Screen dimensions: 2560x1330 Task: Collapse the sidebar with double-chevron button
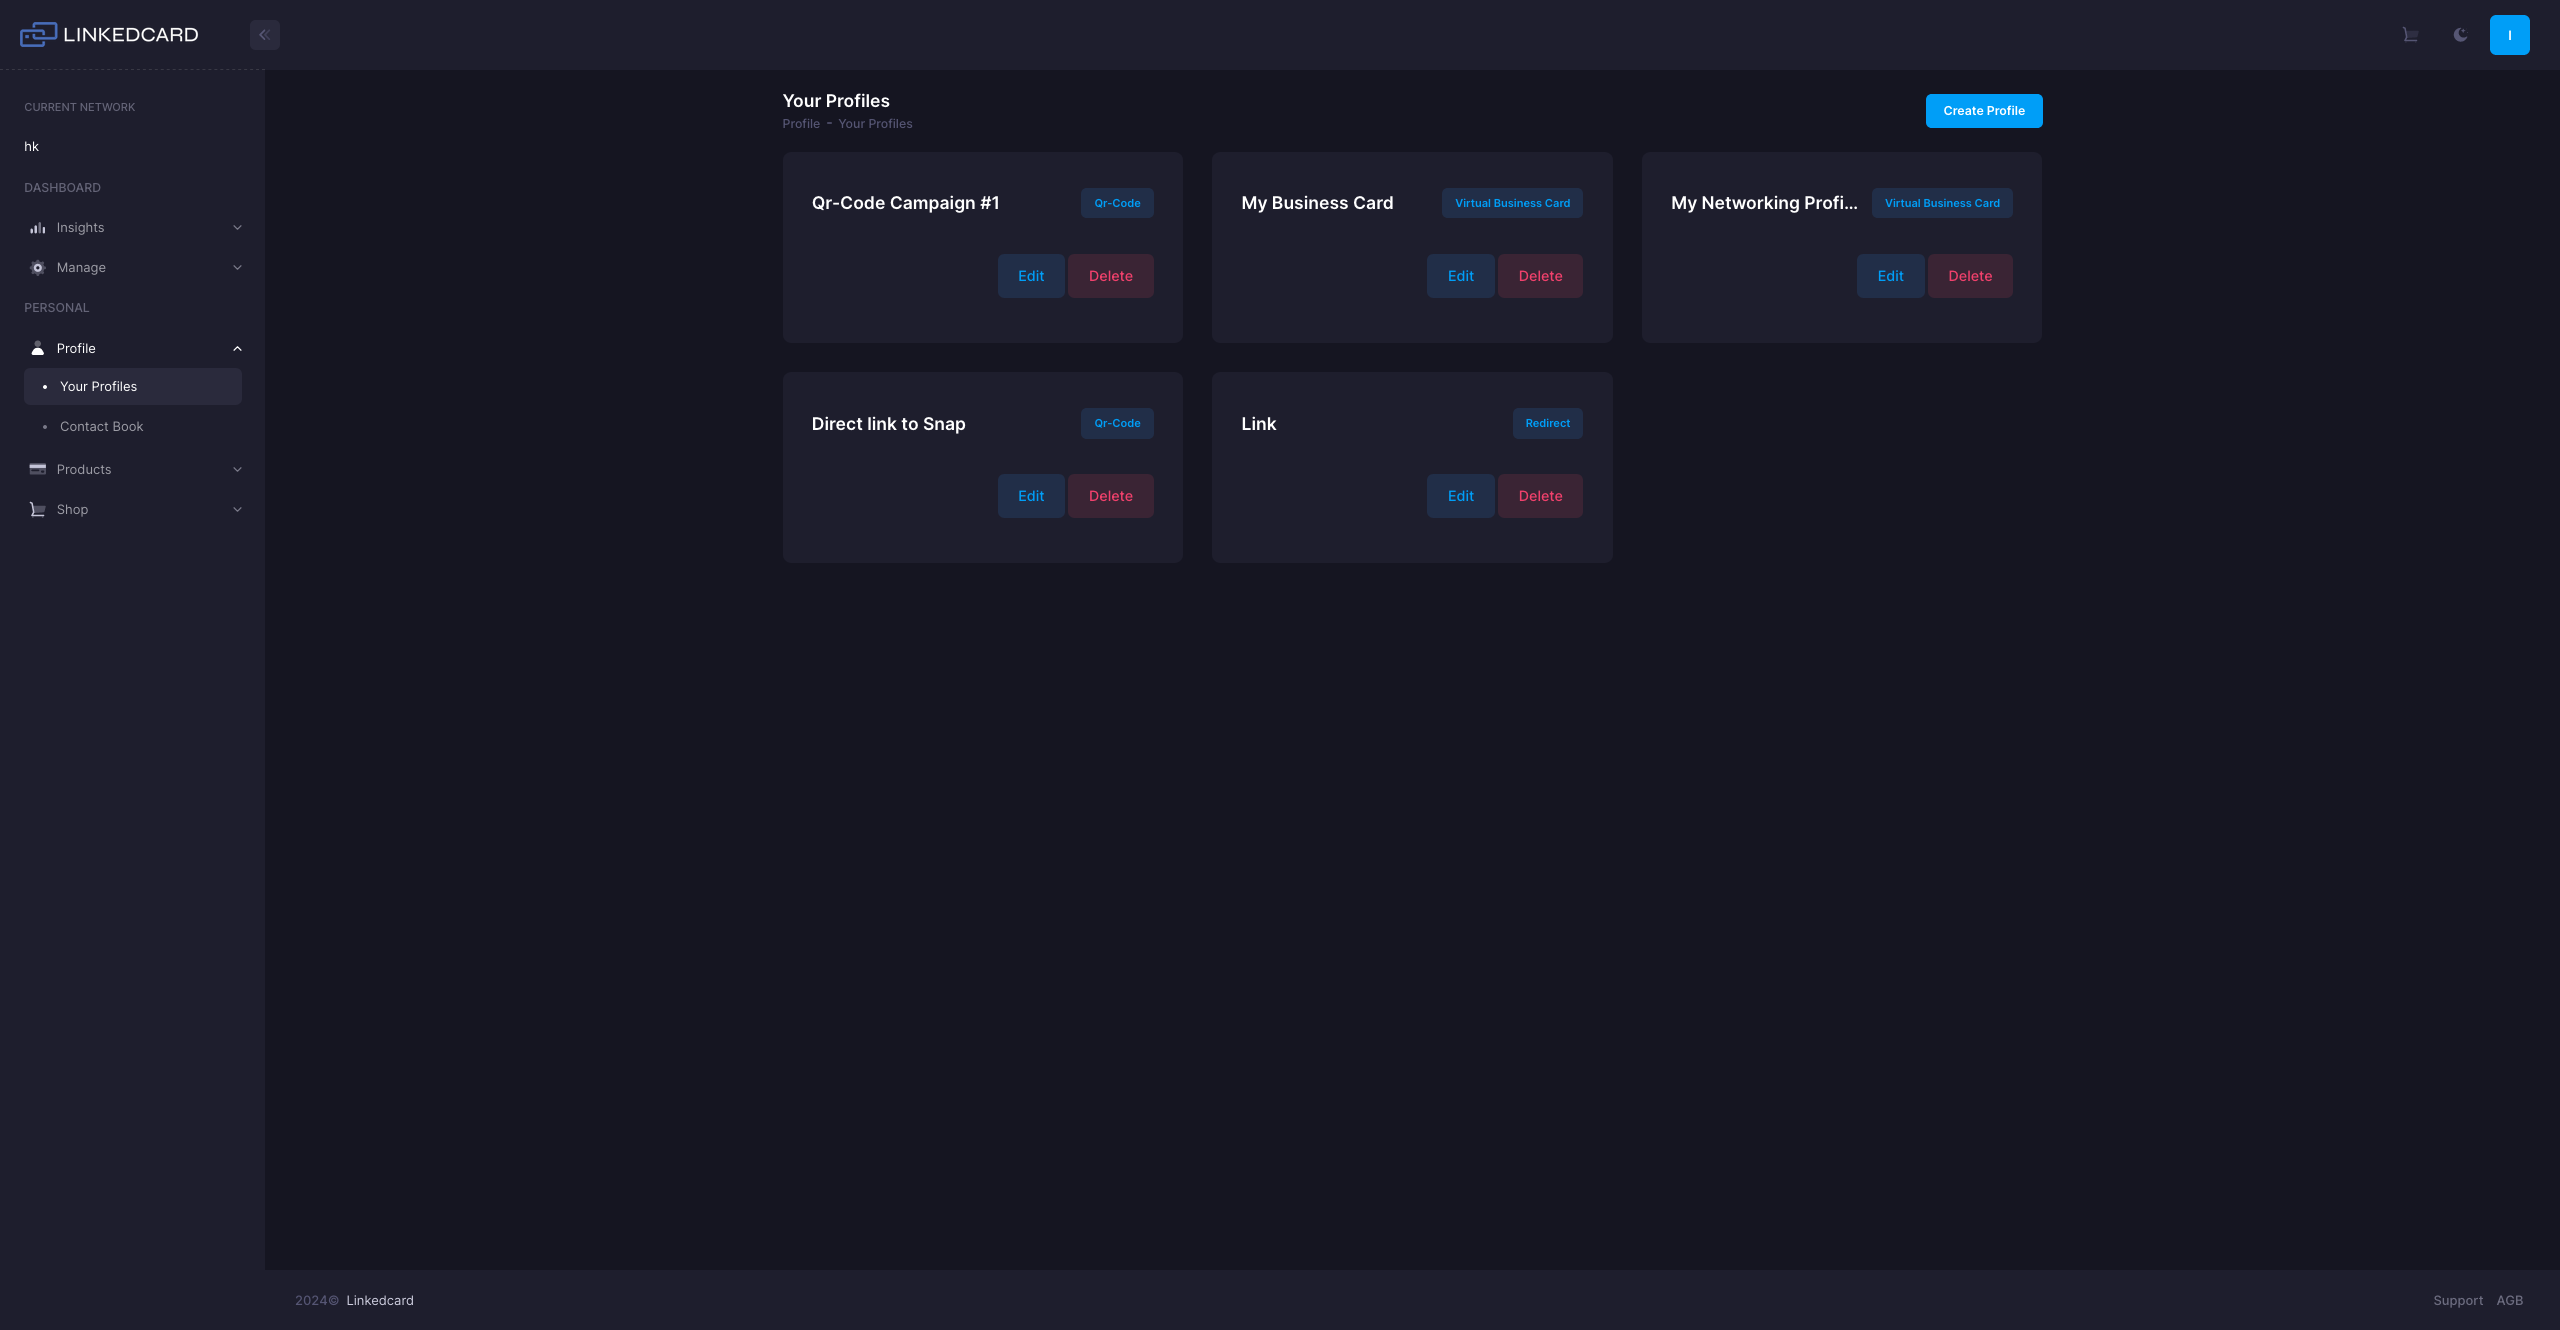point(264,35)
